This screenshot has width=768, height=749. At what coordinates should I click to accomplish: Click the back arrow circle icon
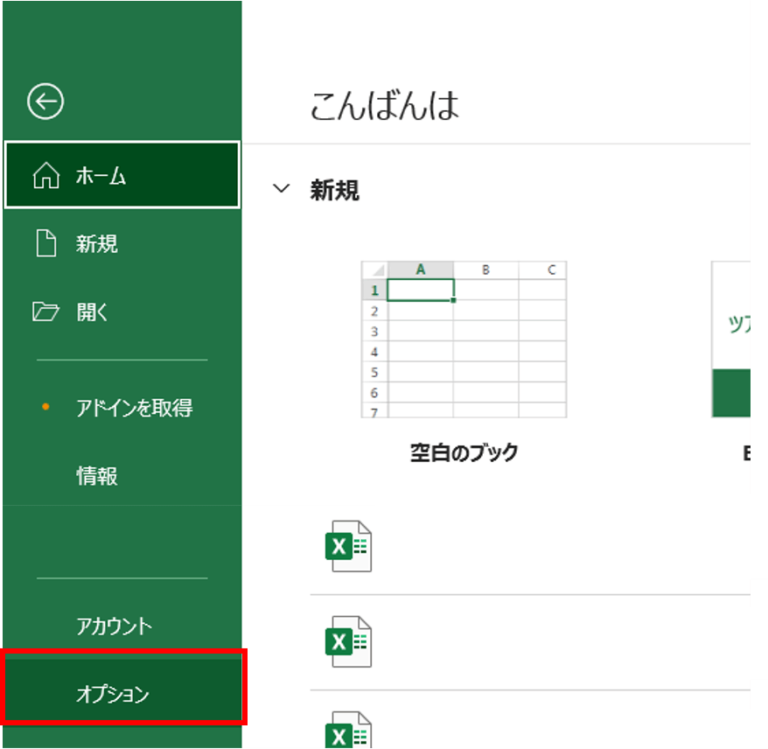[45, 102]
